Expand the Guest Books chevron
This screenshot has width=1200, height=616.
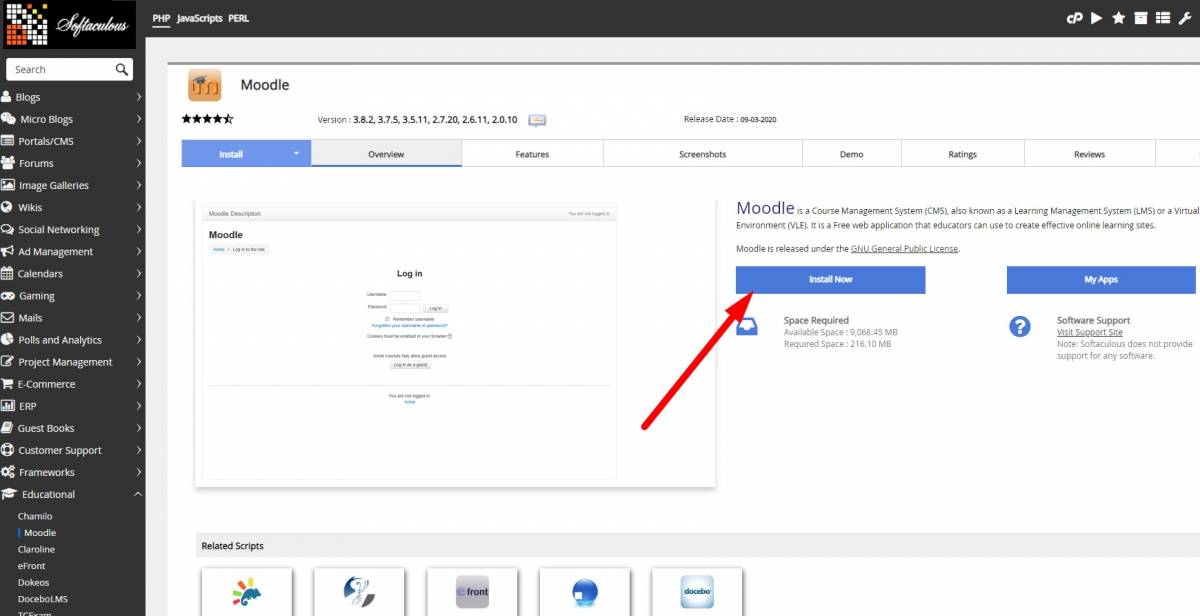[138, 428]
